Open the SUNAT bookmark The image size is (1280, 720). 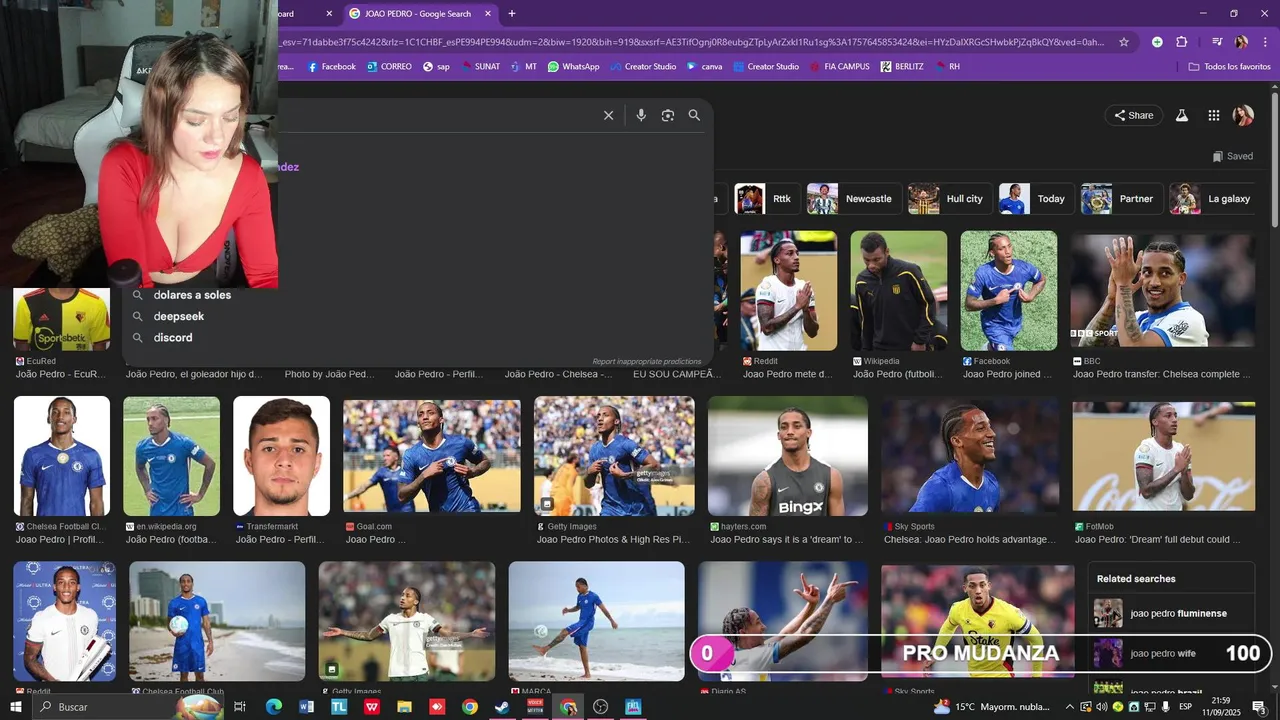(480, 67)
